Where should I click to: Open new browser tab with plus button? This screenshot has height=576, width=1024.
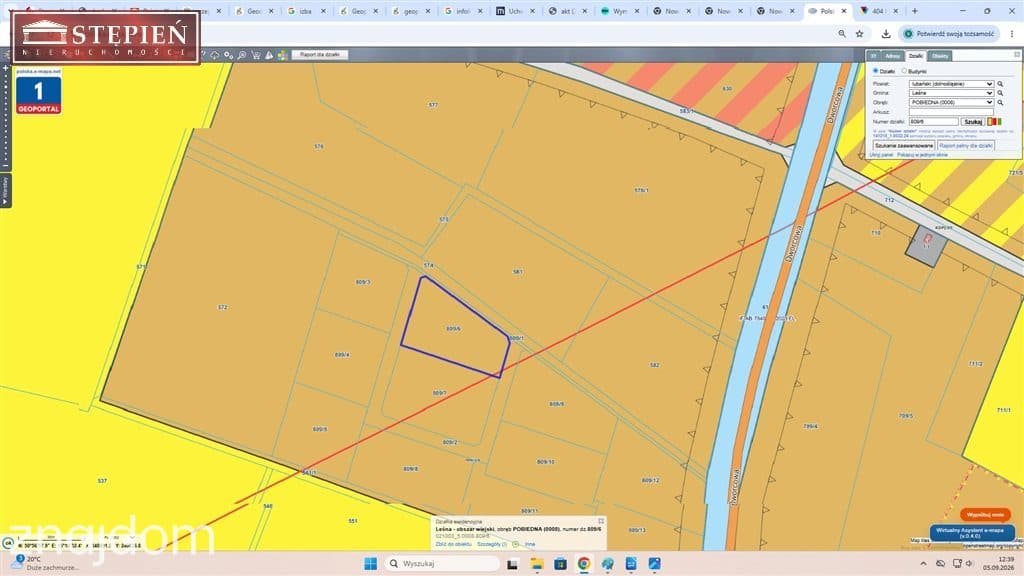point(914,11)
